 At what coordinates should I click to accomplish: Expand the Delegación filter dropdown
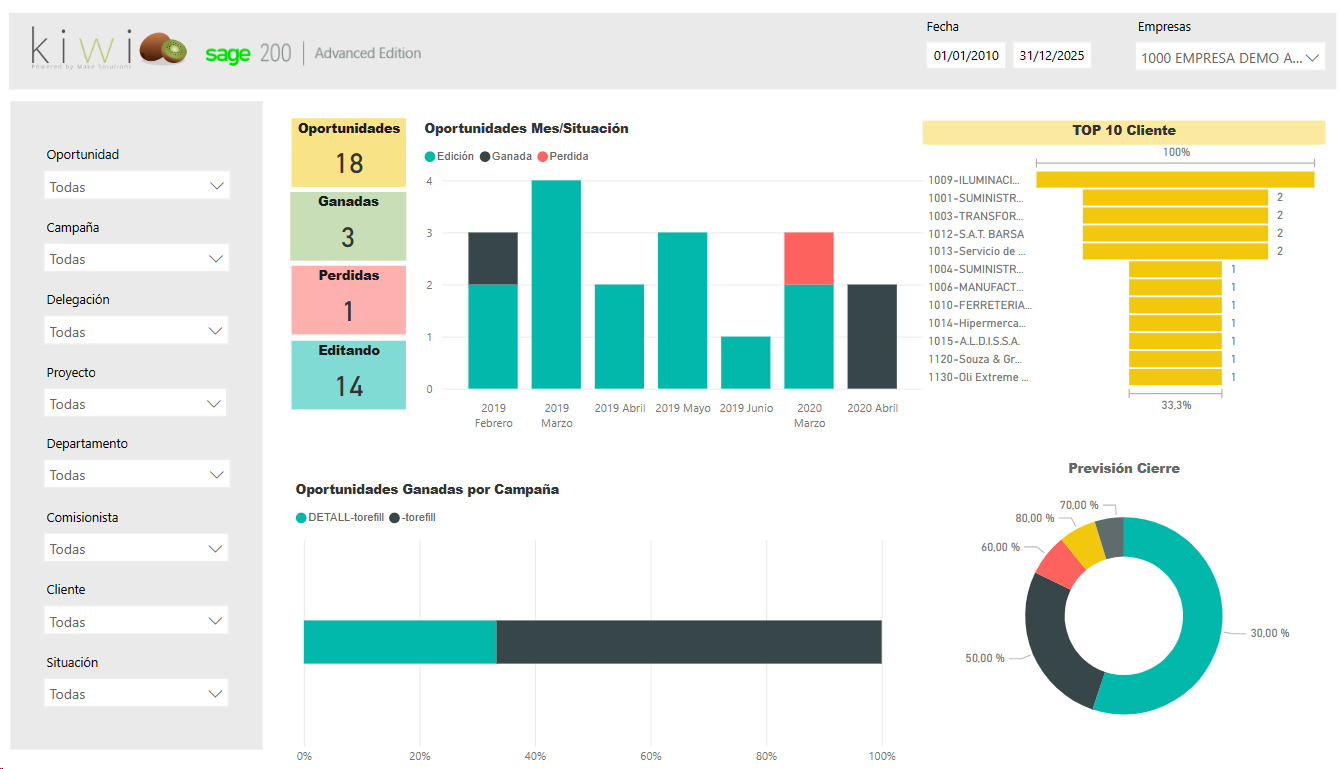point(137,332)
